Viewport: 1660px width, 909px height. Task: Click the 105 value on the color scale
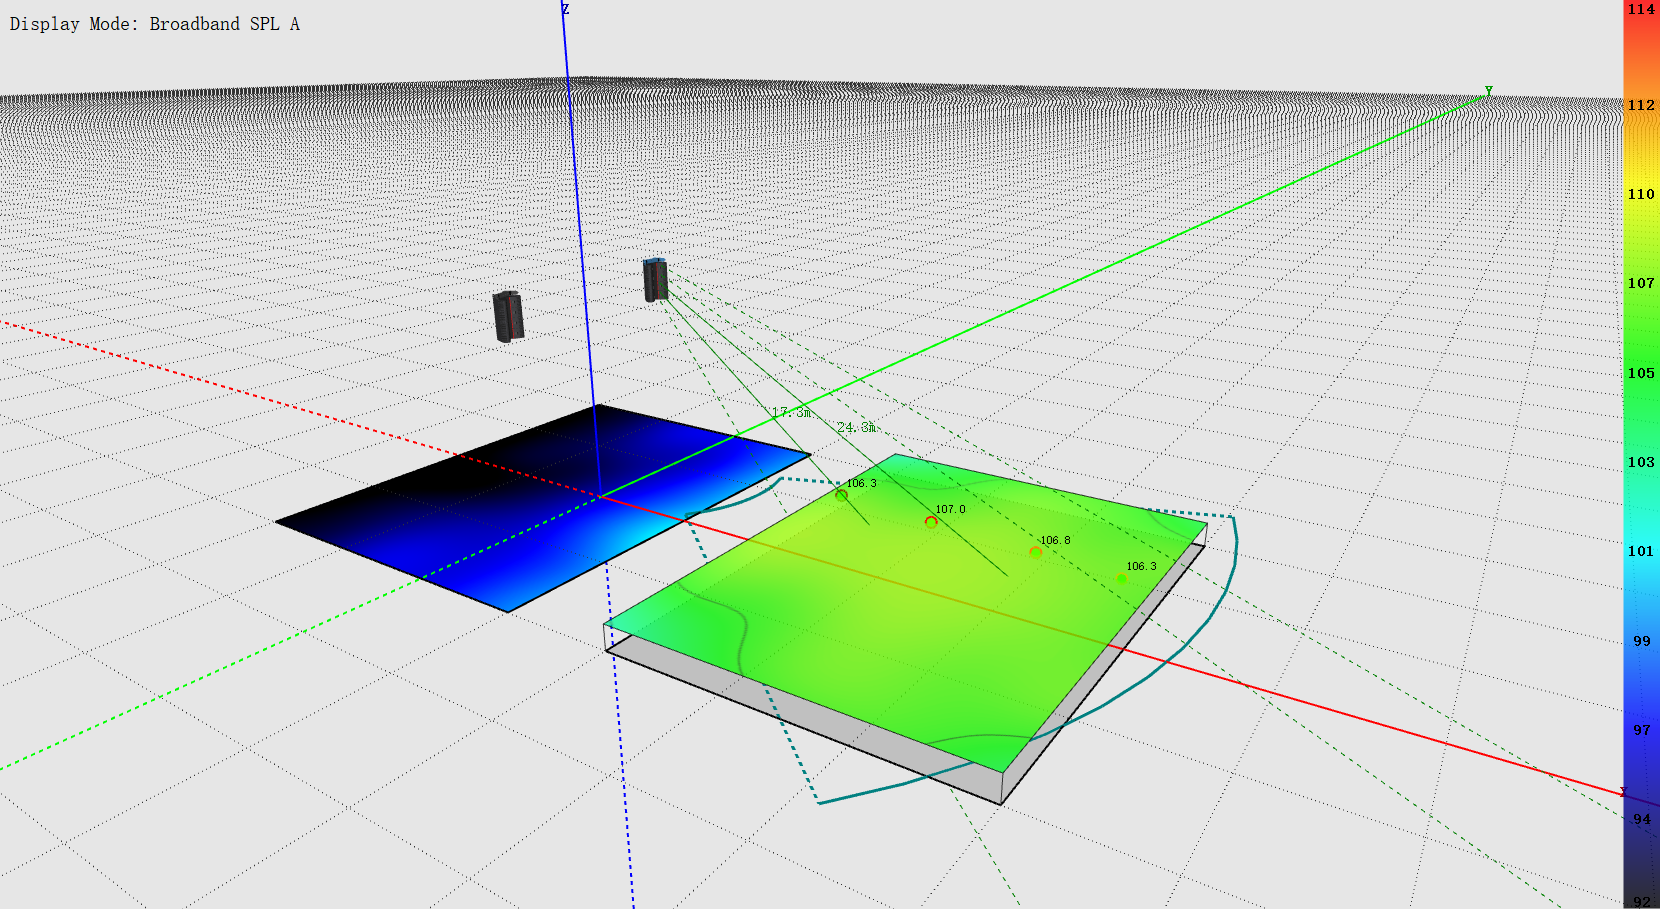point(1641,373)
